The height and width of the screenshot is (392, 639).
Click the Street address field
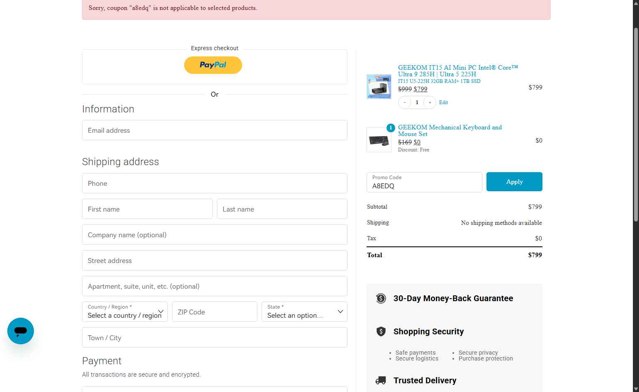(215, 260)
